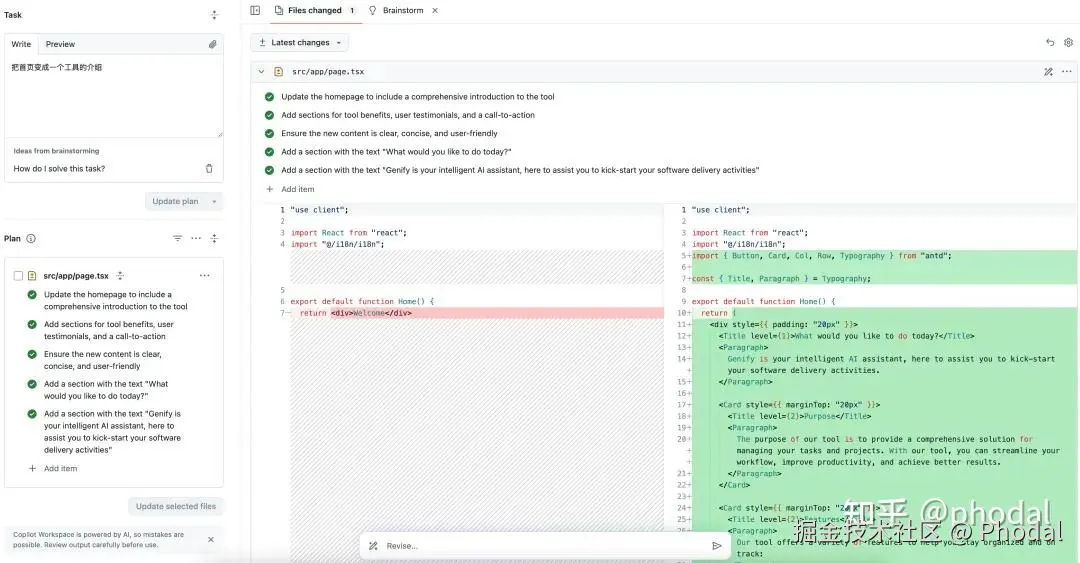Open the Latest changes dropdown

pos(300,43)
